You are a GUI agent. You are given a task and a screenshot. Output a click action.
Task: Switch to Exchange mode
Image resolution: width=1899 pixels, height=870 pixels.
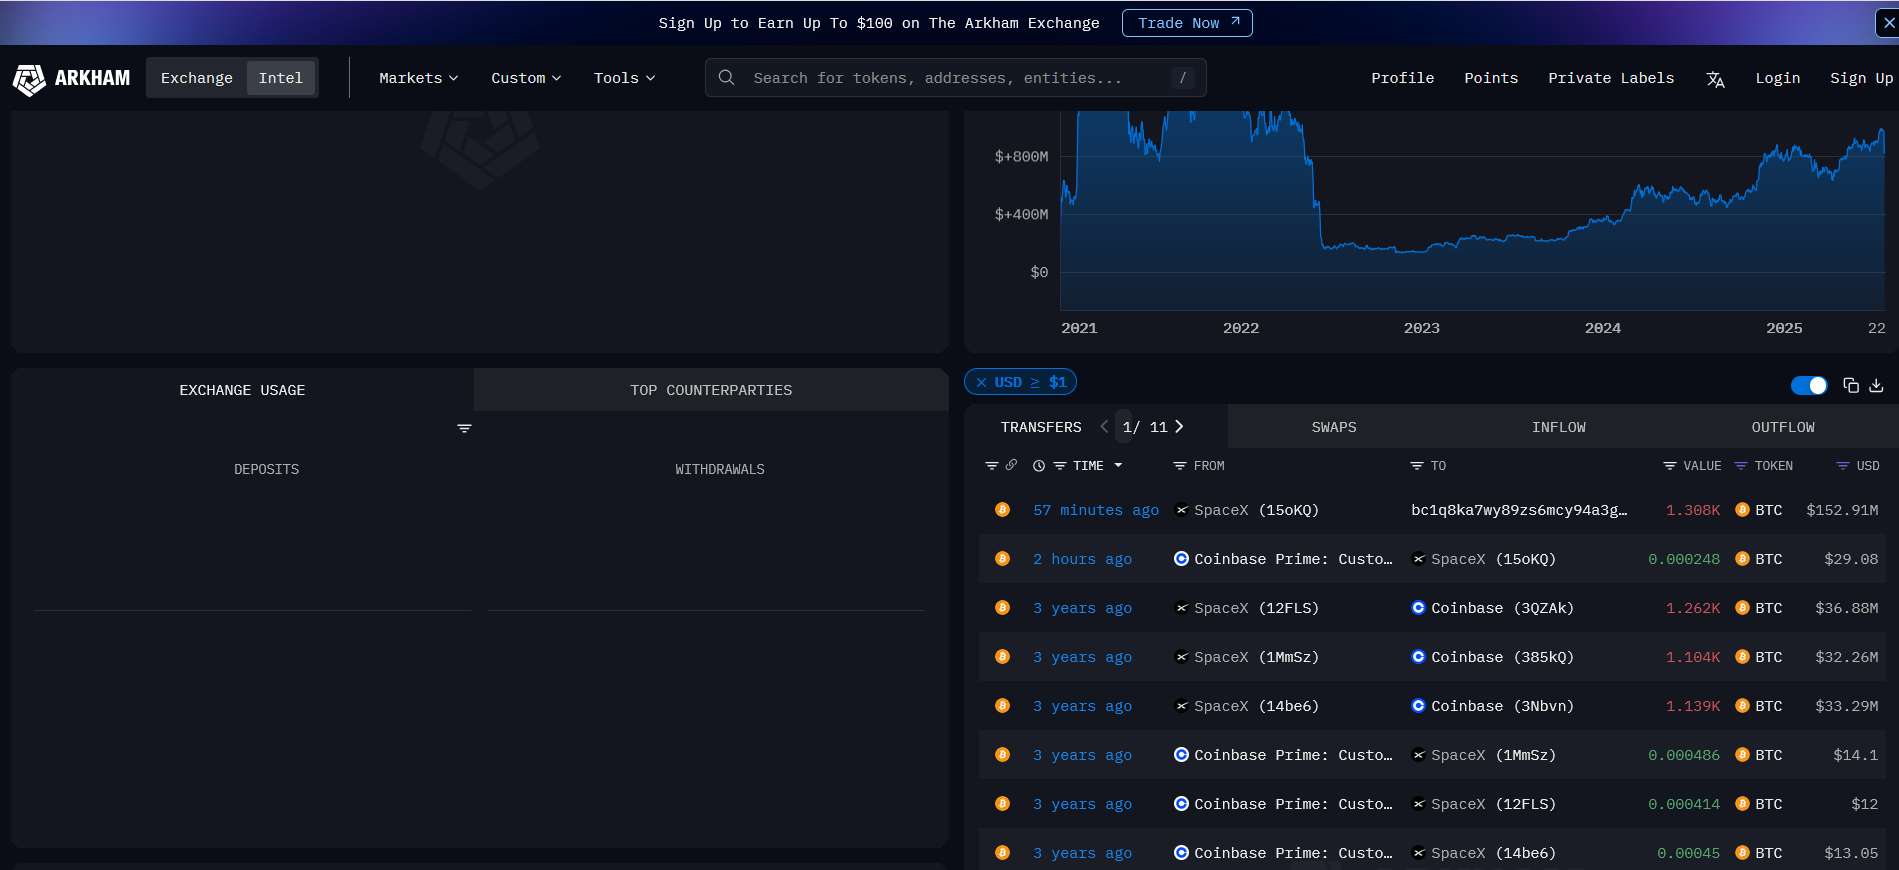[x=197, y=78]
